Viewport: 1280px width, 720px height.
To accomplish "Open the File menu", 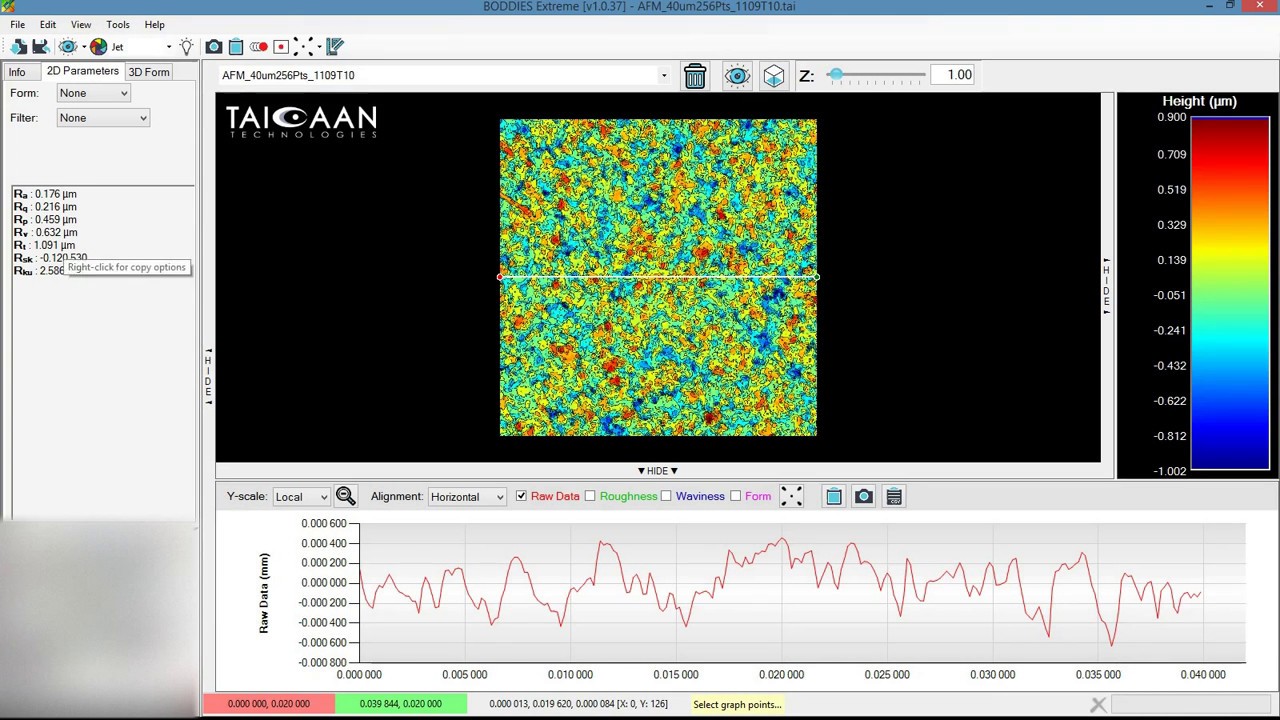I will point(18,24).
